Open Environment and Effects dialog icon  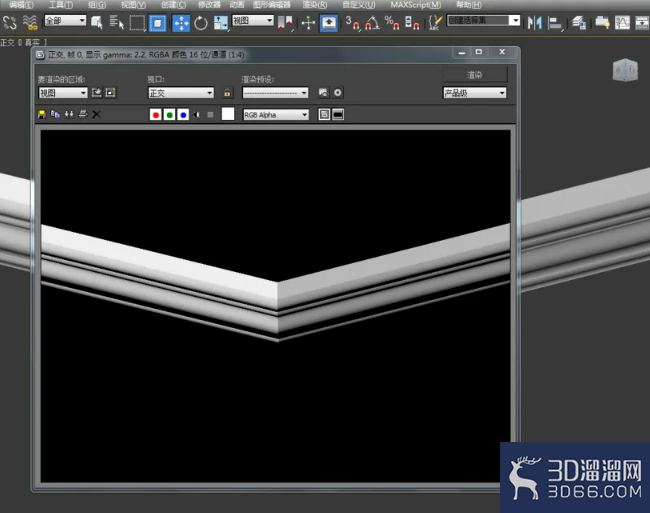click(338, 92)
